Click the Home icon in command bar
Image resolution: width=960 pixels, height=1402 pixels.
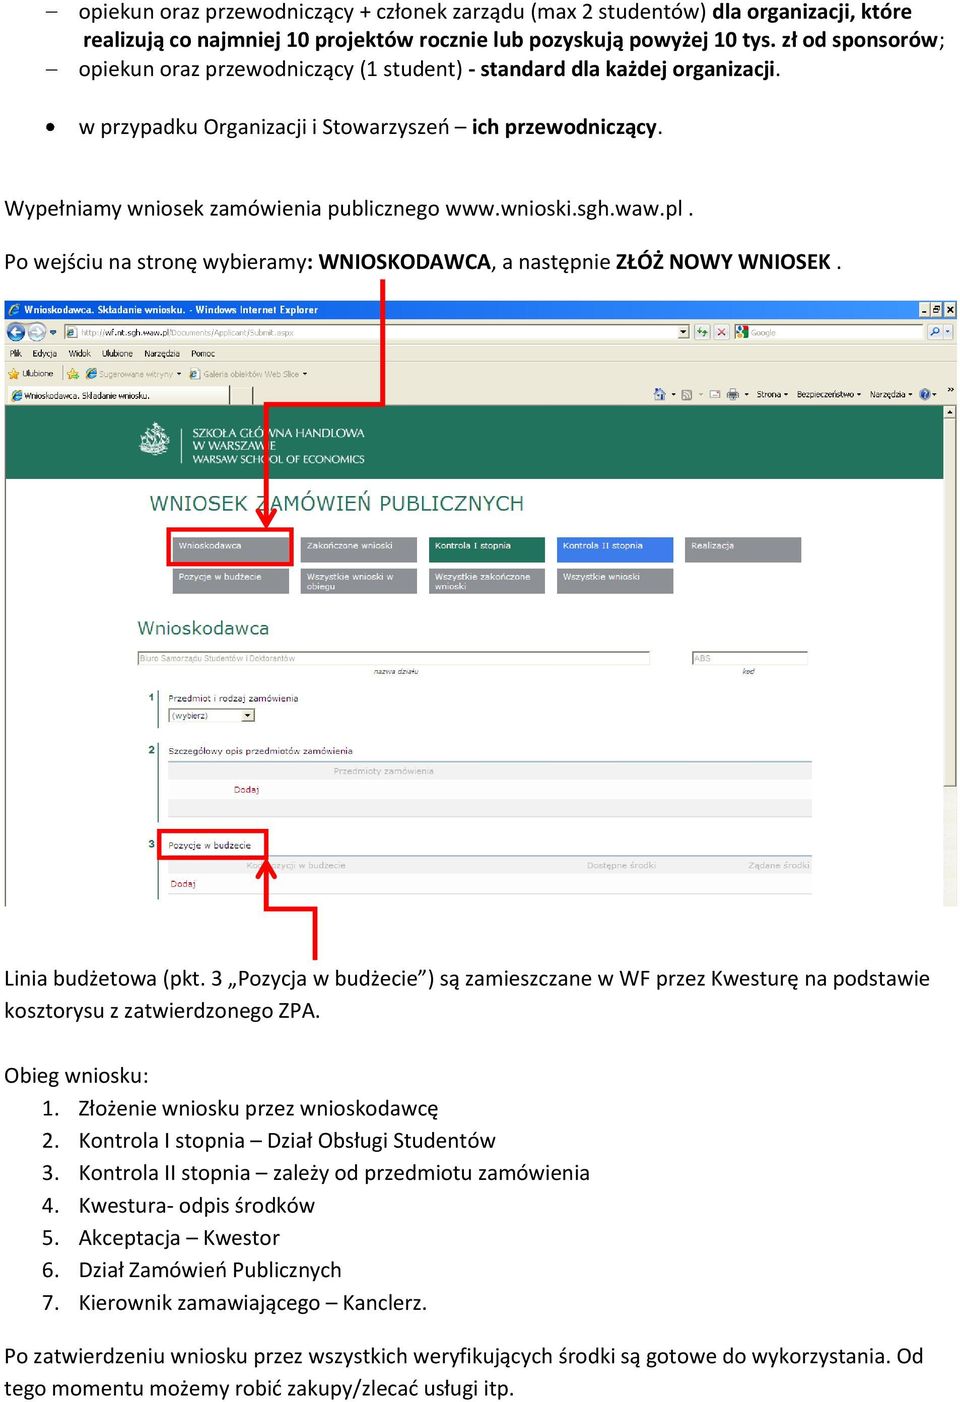660,394
